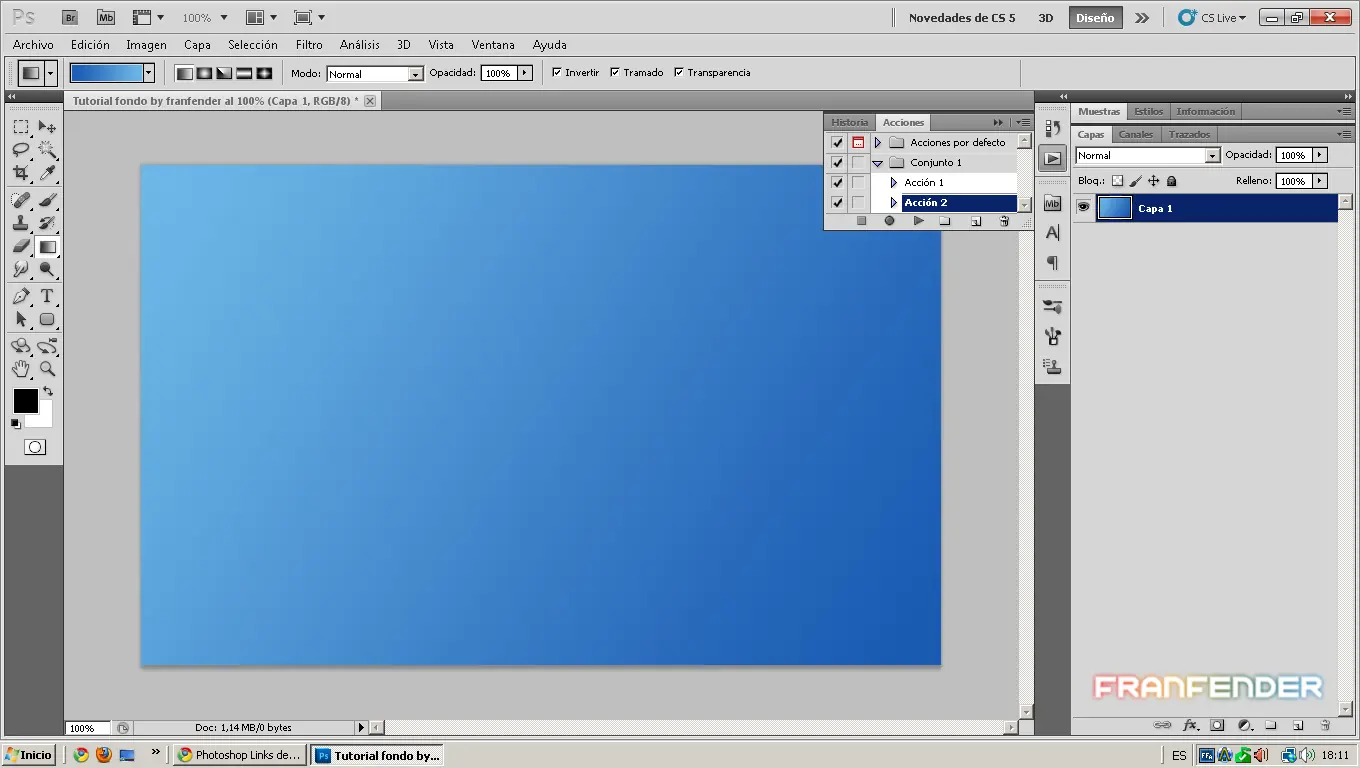Toggle dialog control for Acciones por defecto
The width and height of the screenshot is (1360, 768).
pyautogui.click(x=858, y=142)
